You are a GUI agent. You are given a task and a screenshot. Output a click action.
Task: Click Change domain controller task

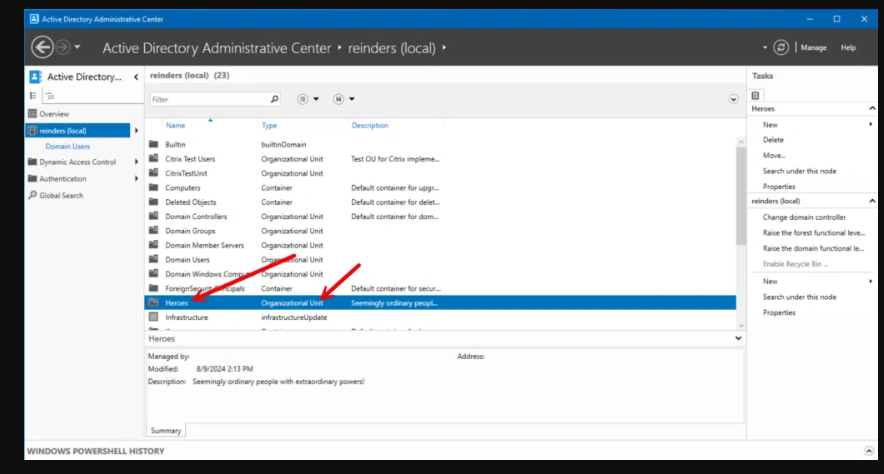click(804, 217)
